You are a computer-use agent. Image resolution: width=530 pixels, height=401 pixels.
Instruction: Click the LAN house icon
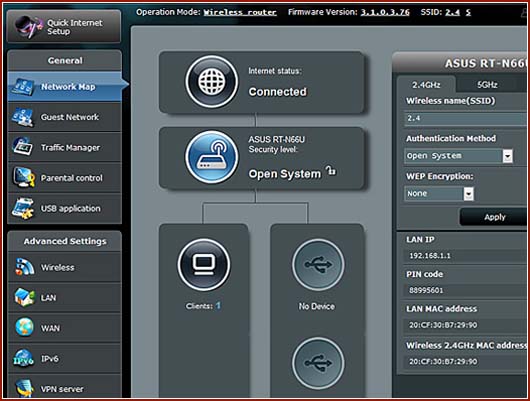[24, 298]
